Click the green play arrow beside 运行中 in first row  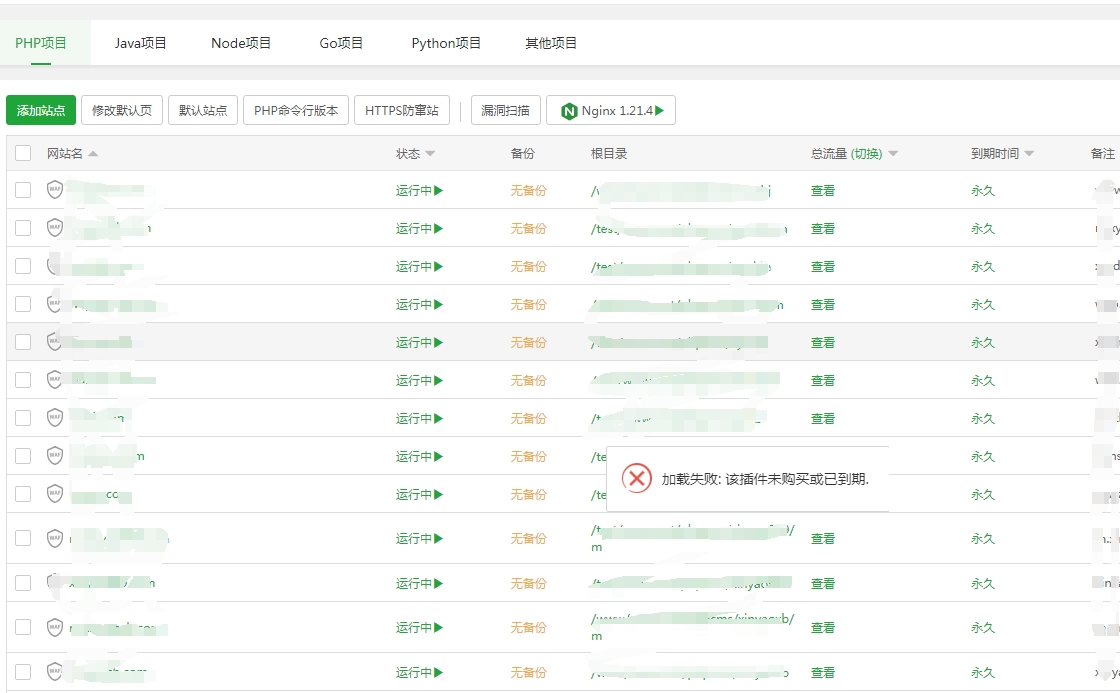pyautogui.click(x=437, y=190)
